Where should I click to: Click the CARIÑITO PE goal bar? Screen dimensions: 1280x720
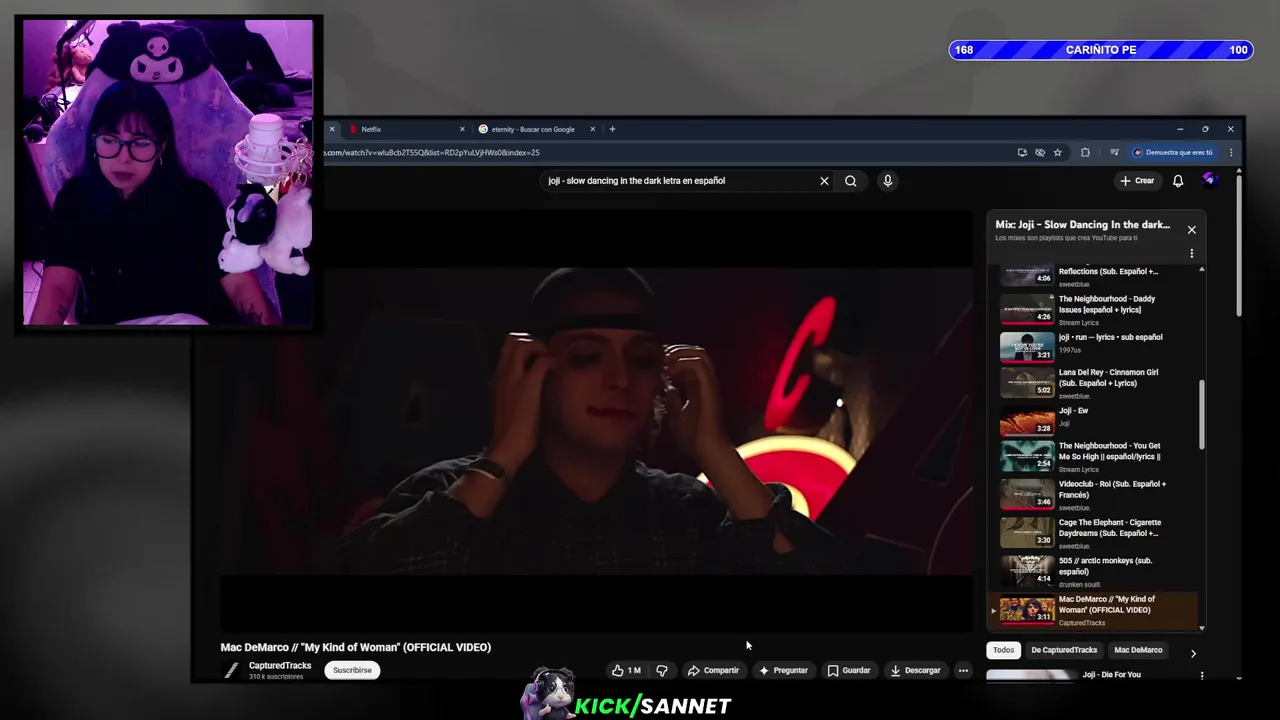(1101, 50)
